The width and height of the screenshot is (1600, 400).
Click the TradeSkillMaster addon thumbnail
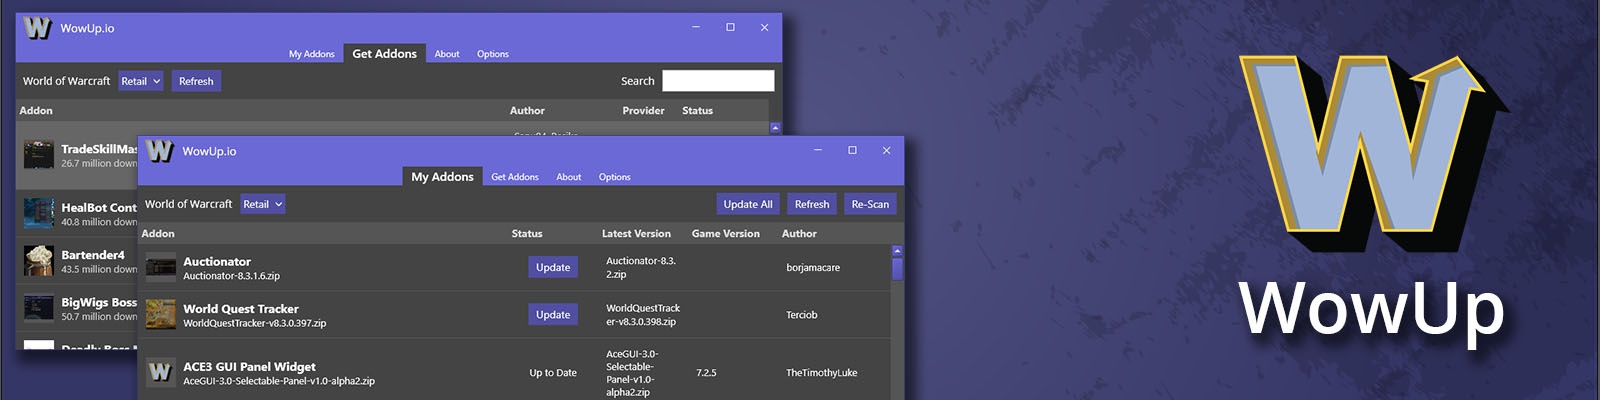tap(39, 154)
